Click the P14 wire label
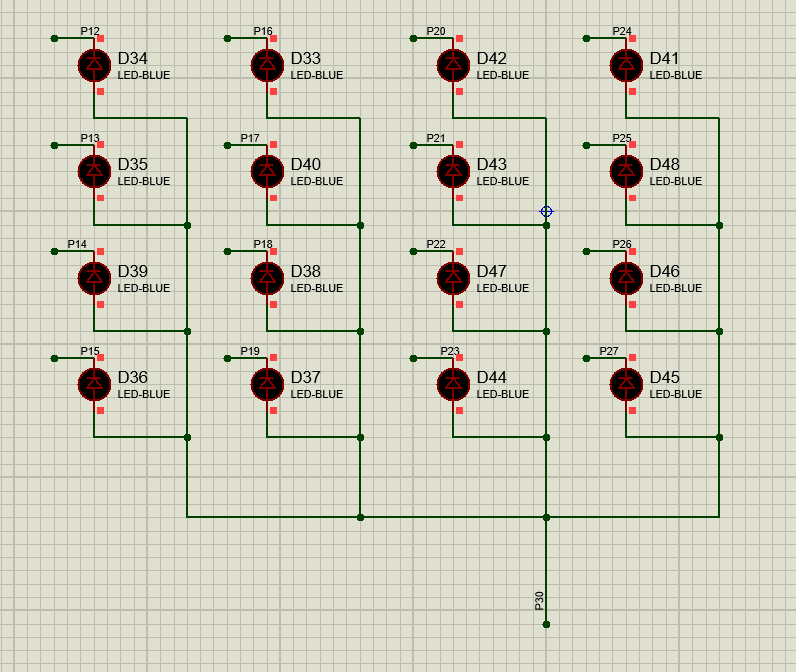This screenshot has width=796, height=672. [x=77, y=244]
